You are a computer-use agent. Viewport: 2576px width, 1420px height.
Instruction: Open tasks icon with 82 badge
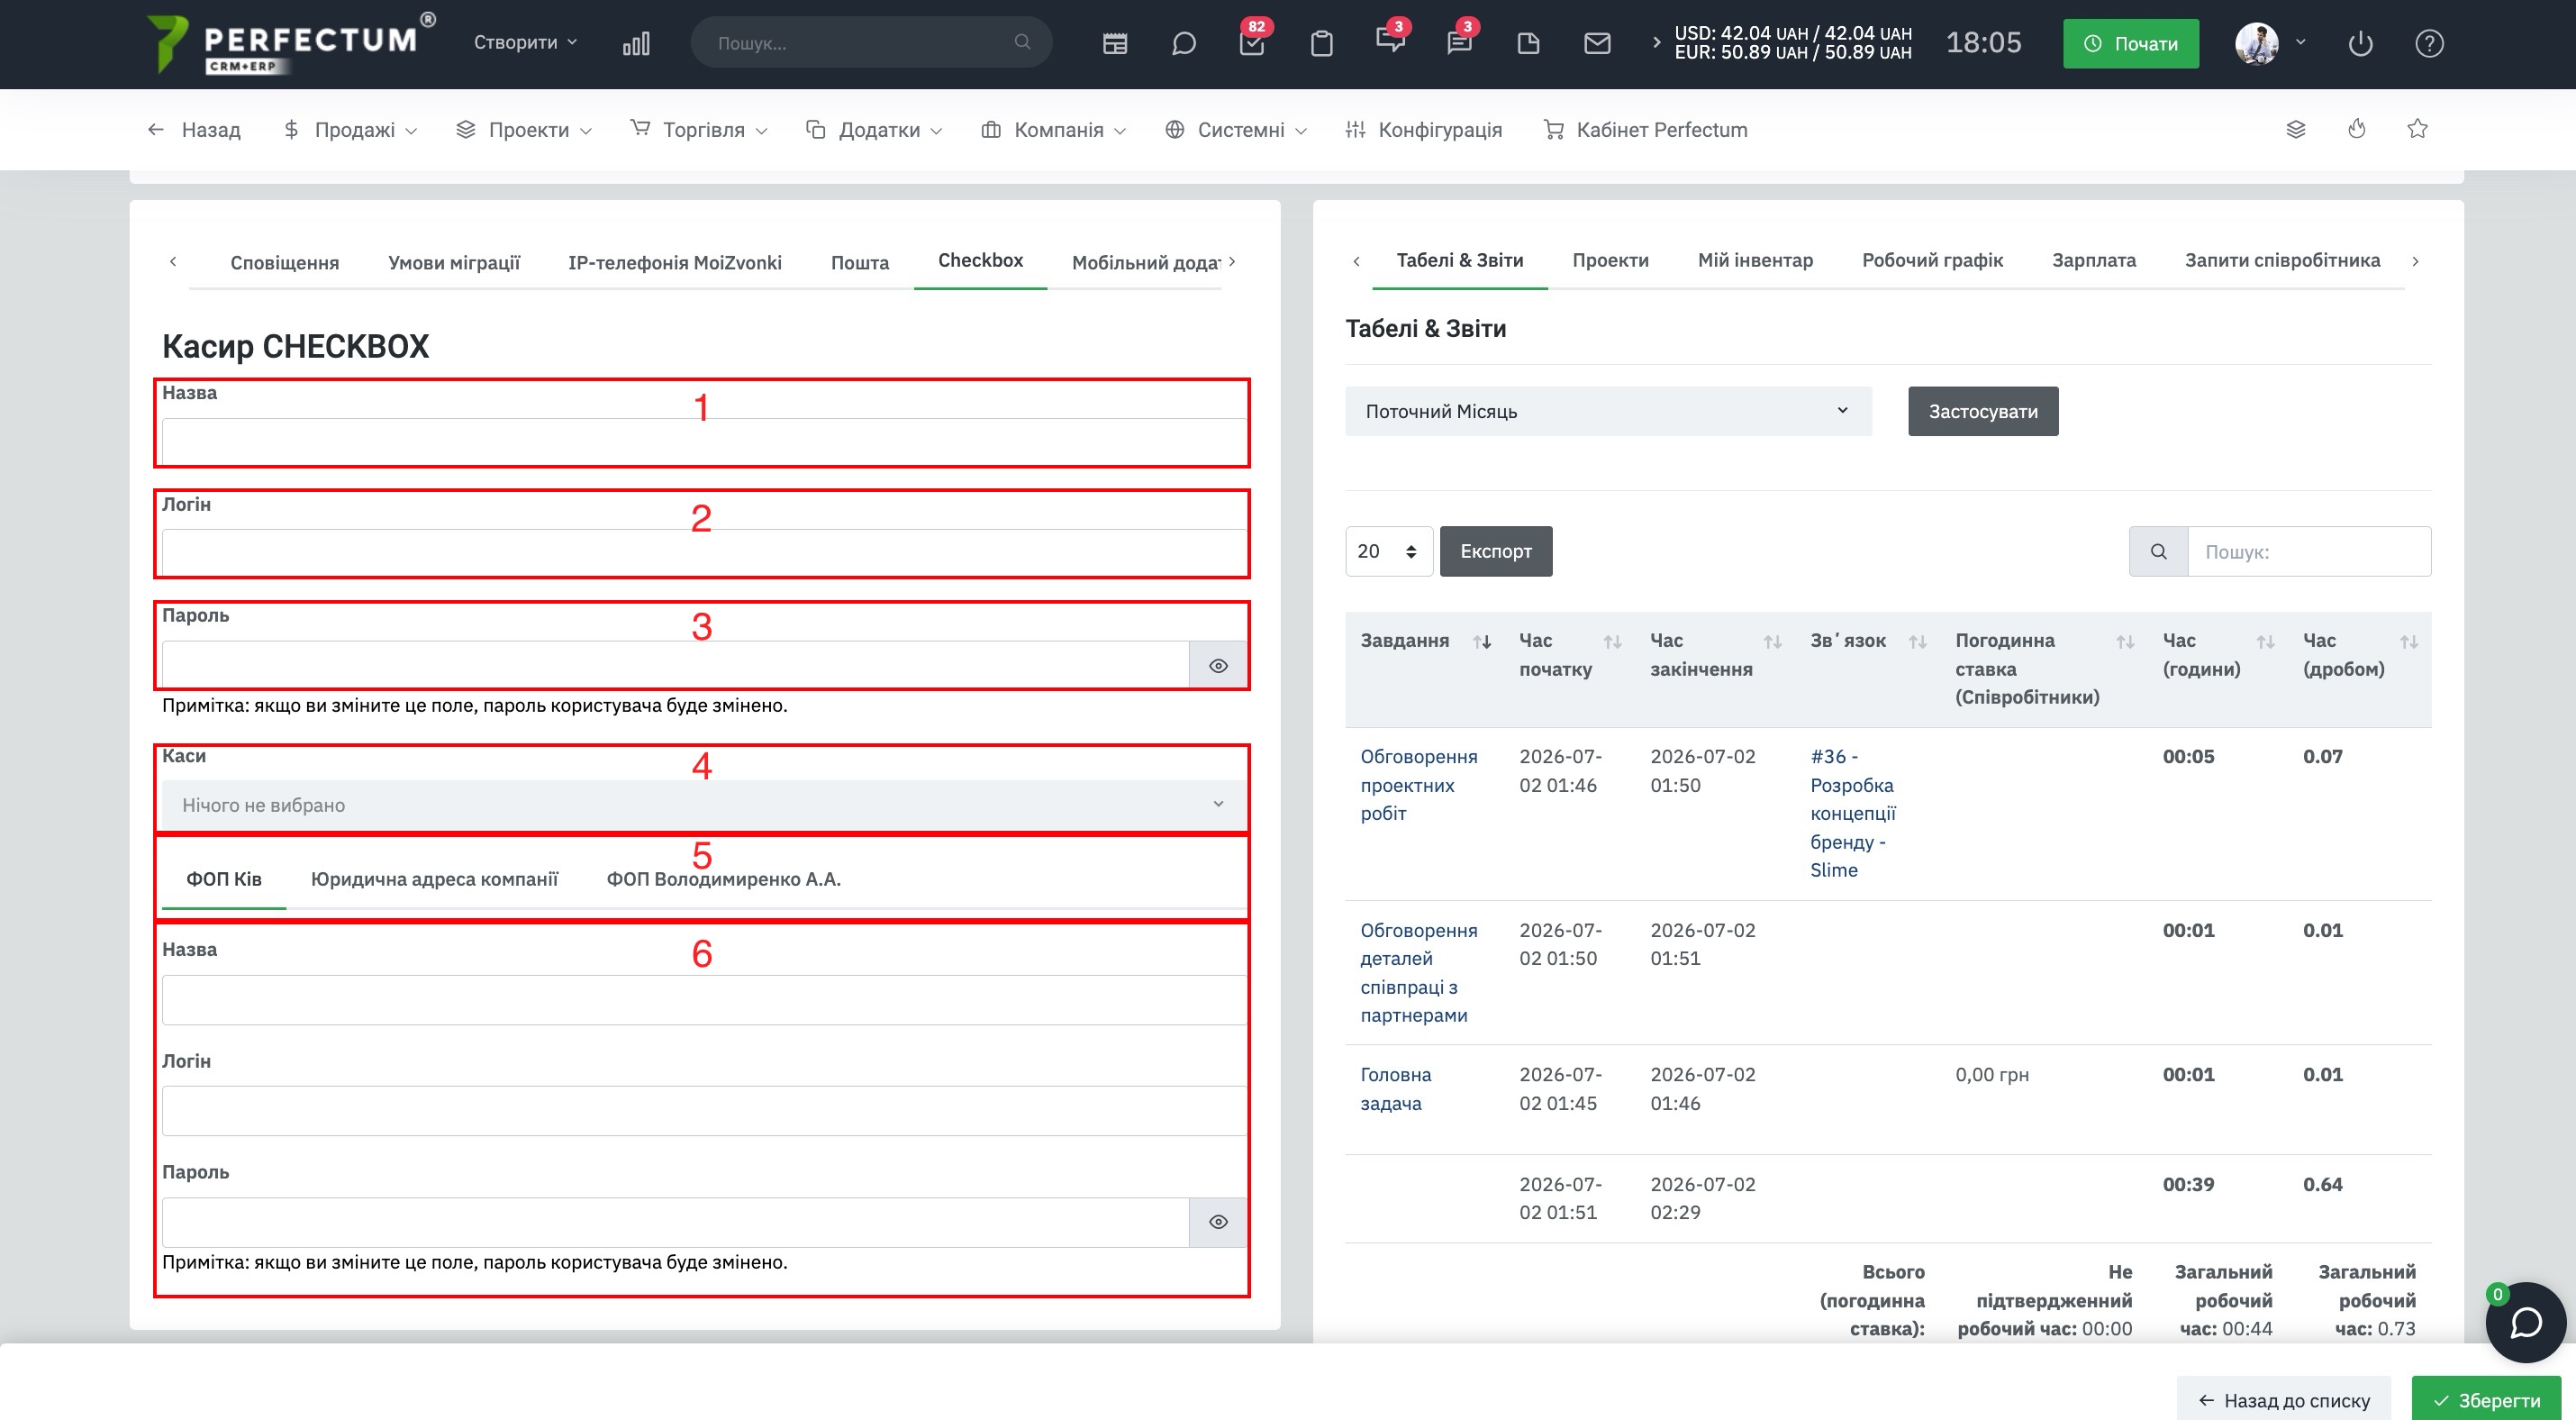(1252, 43)
